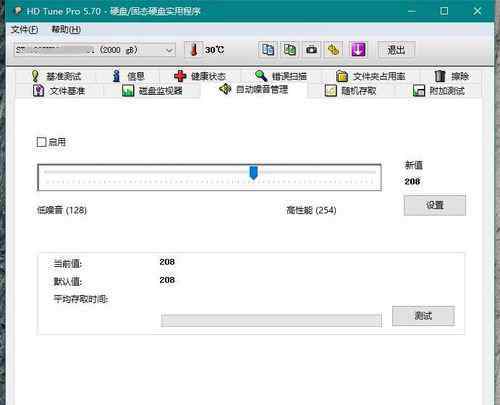Click the 测试 button
The image size is (500, 405).
[x=423, y=315]
